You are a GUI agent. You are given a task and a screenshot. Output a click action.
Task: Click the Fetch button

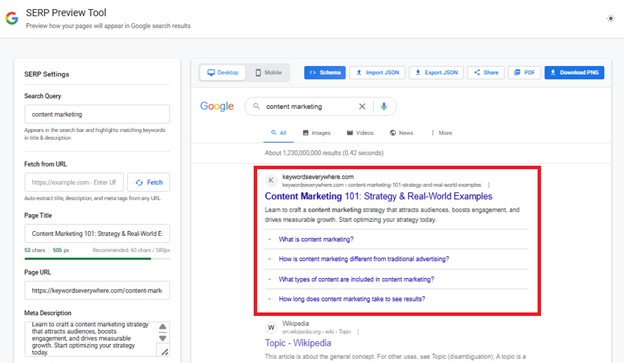click(149, 182)
